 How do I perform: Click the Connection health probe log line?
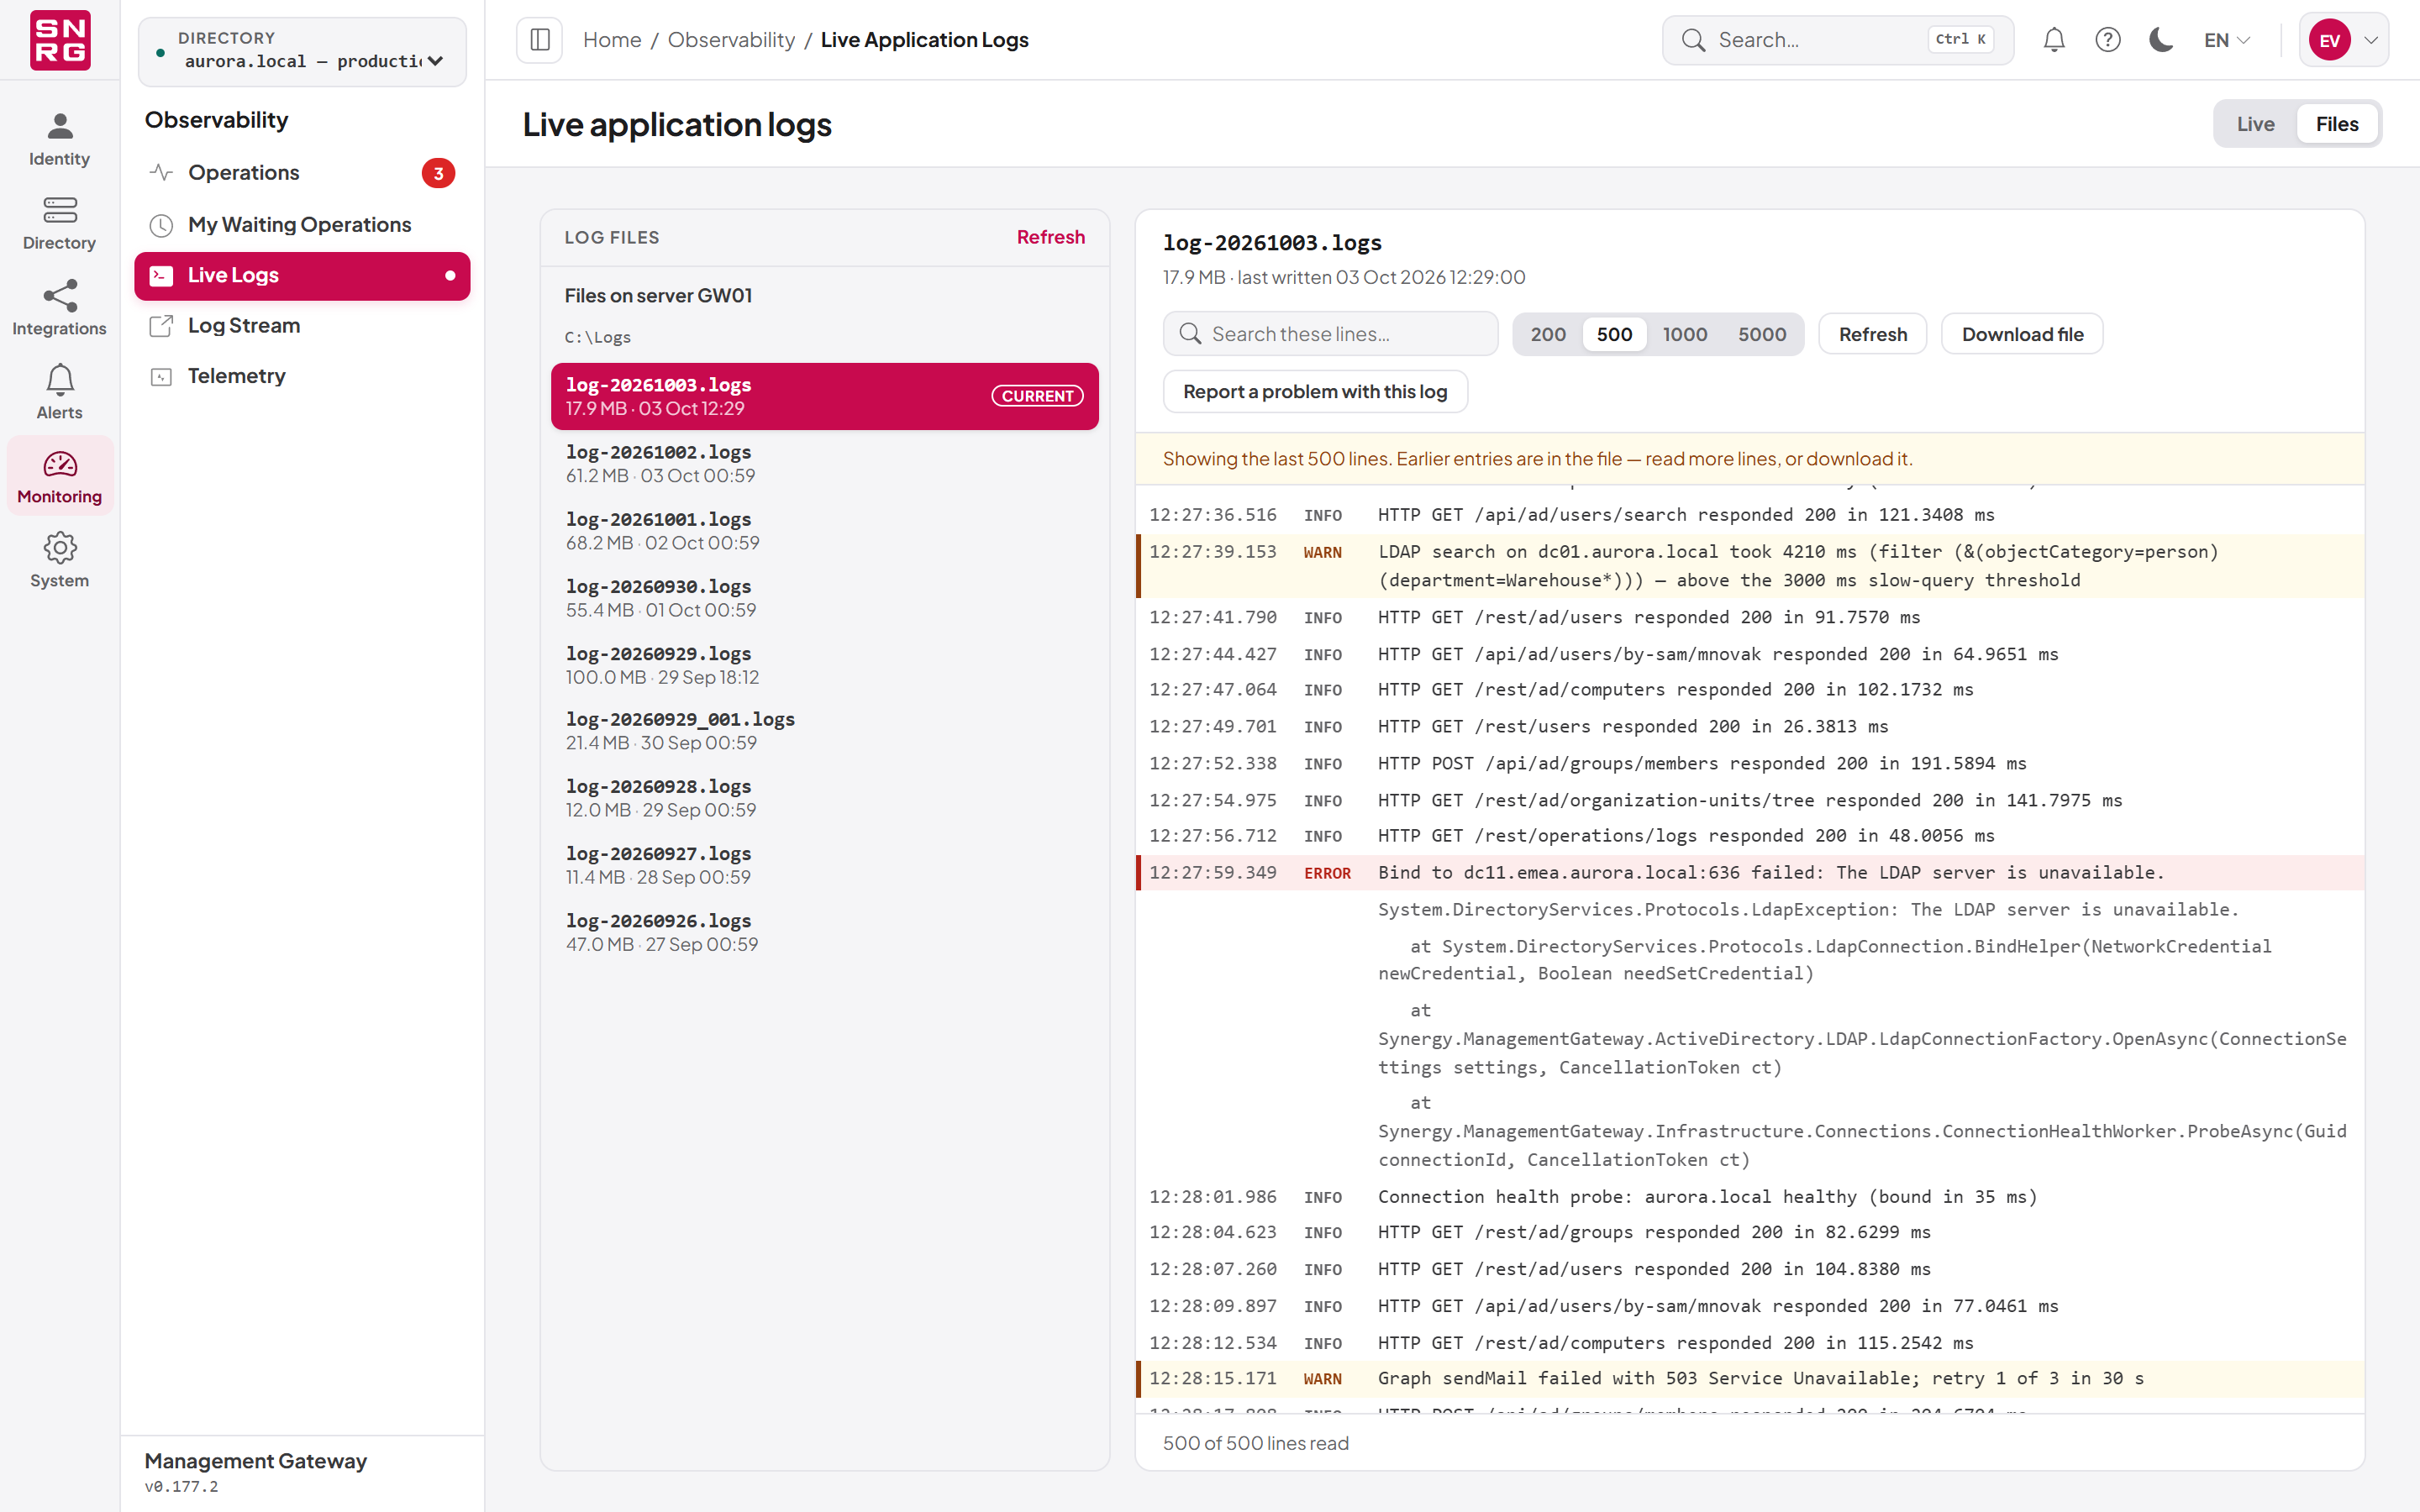tap(1750, 1197)
